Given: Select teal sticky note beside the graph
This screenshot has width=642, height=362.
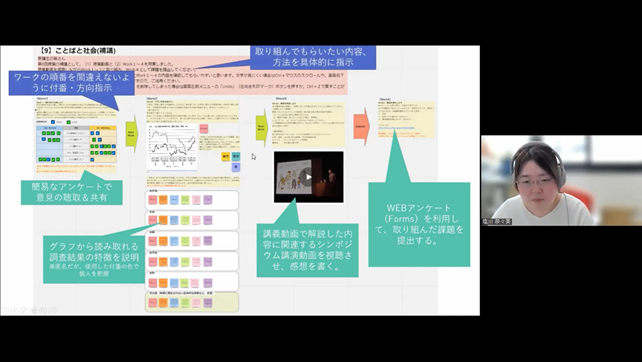Looking at the screenshot, I should coord(236,156).
